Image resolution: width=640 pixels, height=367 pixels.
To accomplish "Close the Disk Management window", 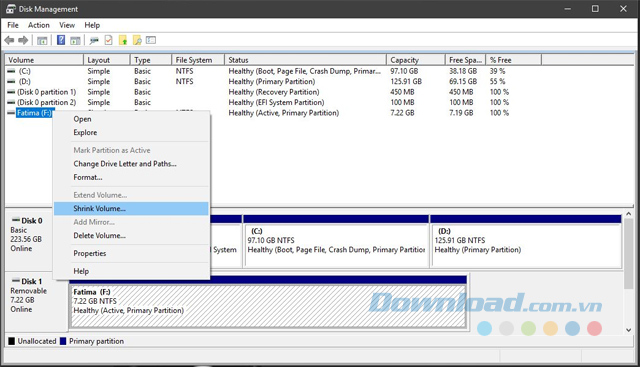I will coord(623,9).
